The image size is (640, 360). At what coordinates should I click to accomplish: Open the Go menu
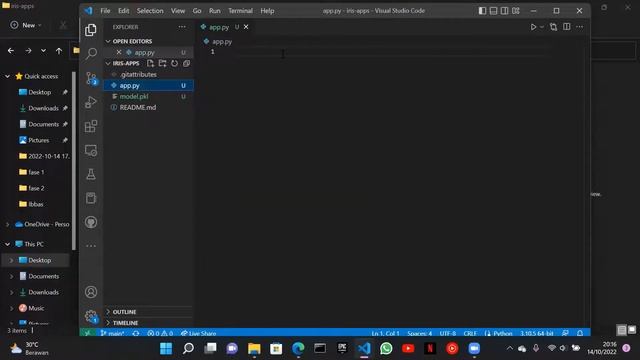(x=197, y=11)
